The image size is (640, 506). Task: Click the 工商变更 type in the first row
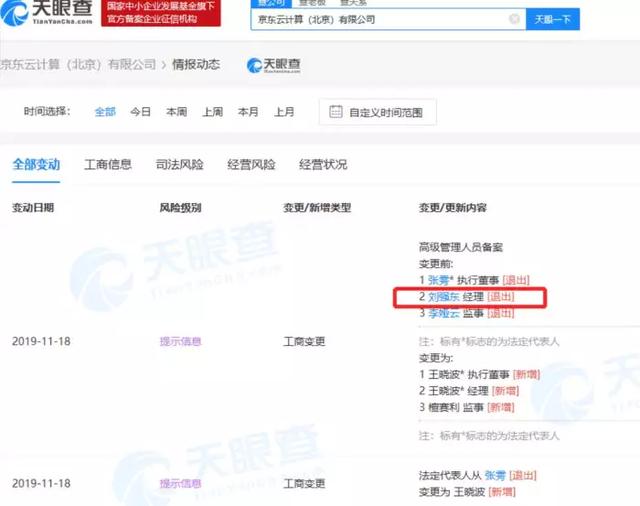(304, 341)
